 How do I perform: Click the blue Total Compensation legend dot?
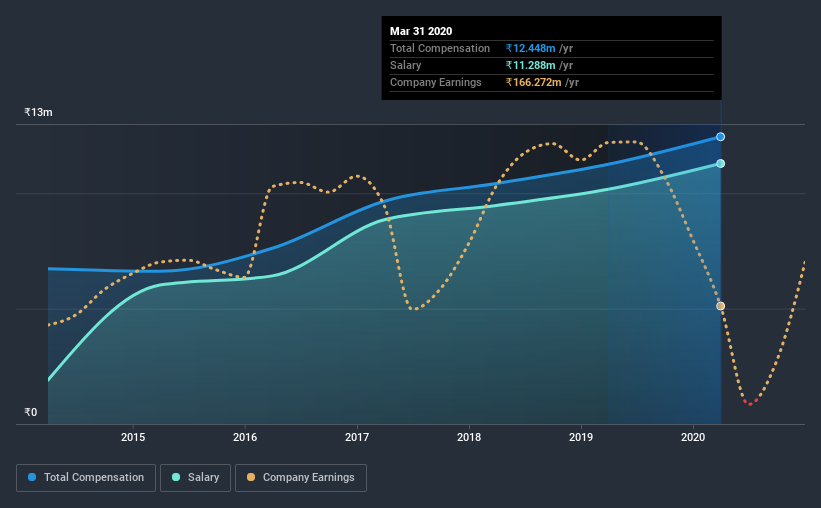pyautogui.click(x=32, y=477)
